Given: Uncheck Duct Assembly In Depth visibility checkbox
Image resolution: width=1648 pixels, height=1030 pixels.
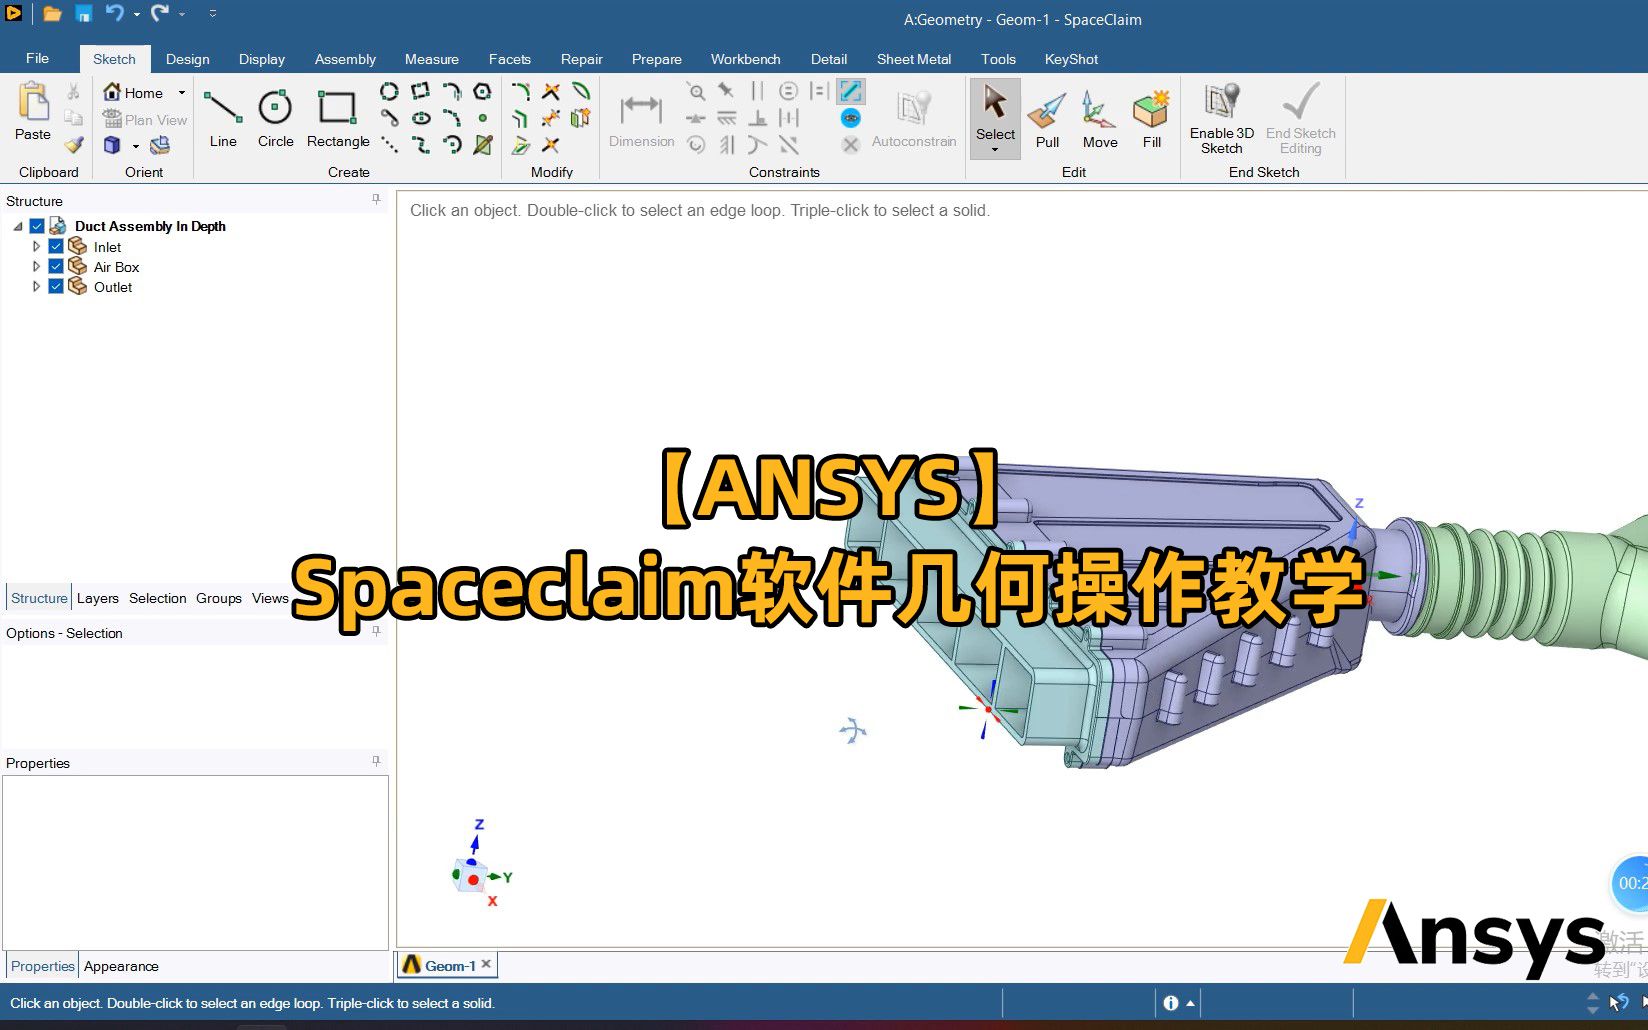Looking at the screenshot, I should [x=37, y=226].
